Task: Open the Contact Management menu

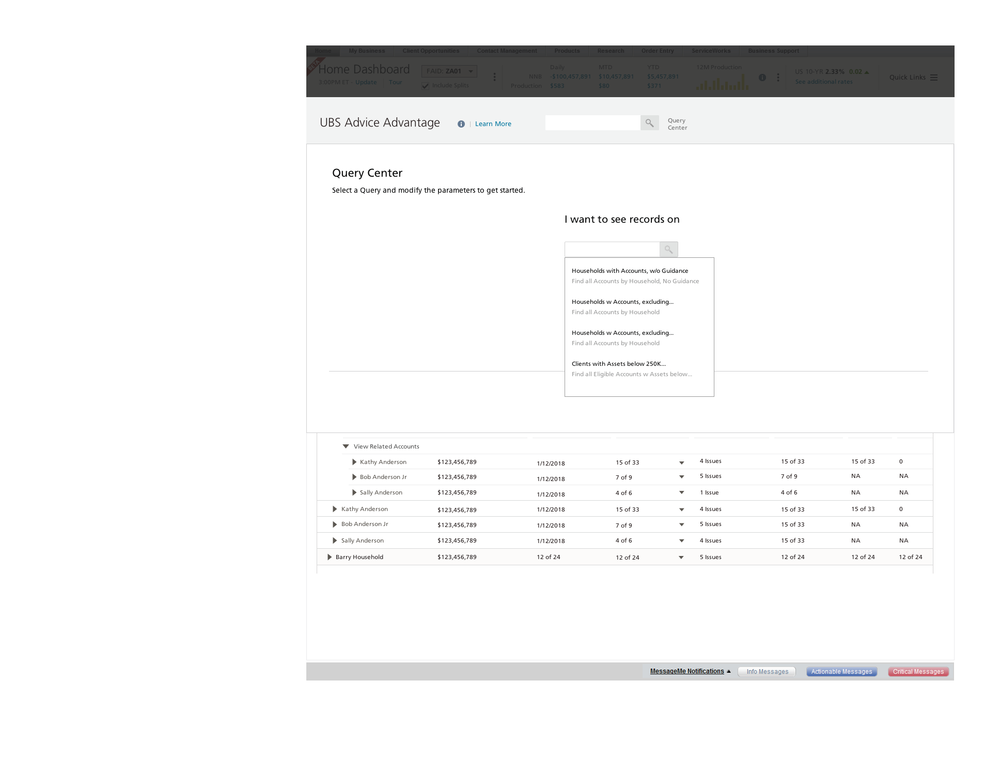Action: point(507,51)
